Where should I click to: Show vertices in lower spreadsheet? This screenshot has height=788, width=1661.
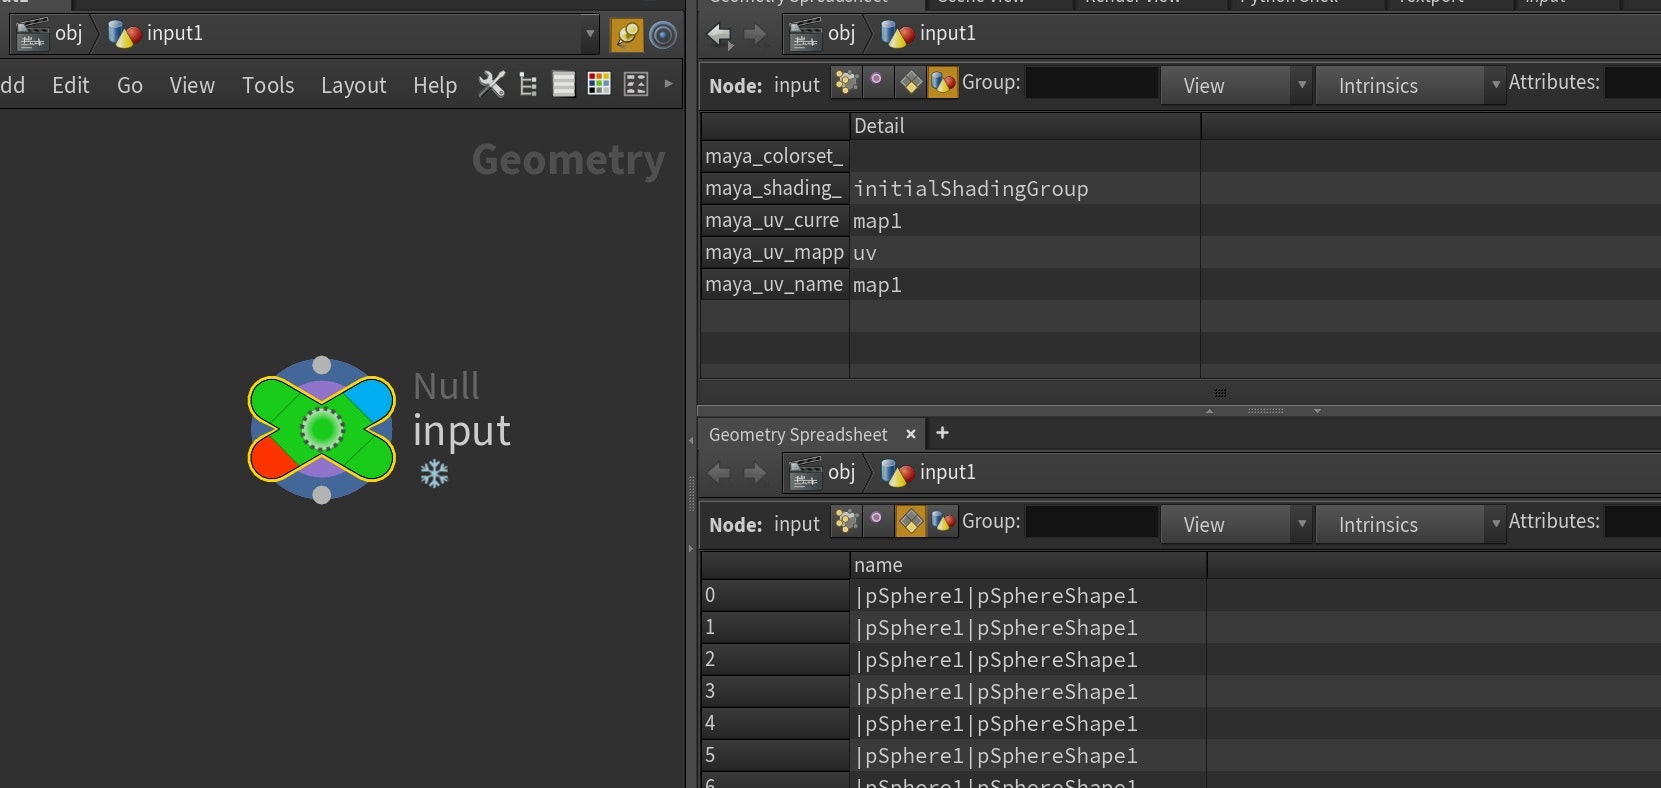877,519
